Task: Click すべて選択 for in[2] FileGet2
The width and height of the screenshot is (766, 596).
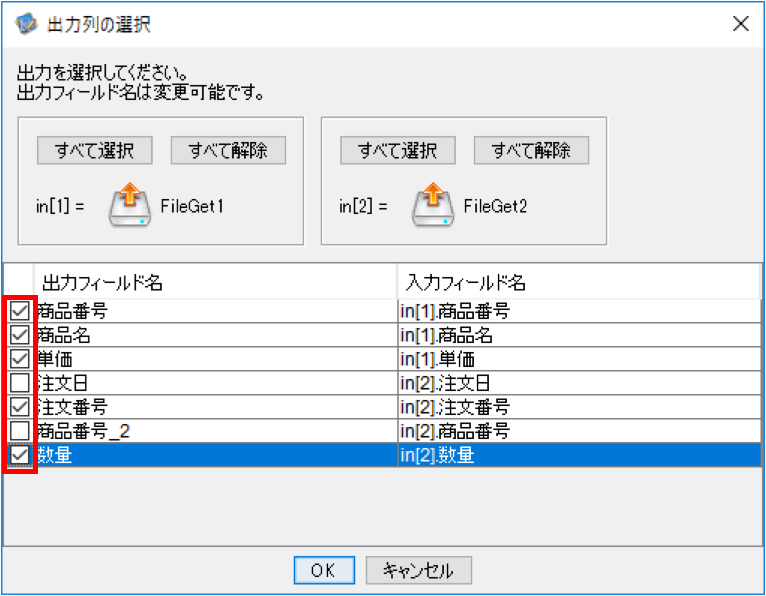Action: coord(398,150)
